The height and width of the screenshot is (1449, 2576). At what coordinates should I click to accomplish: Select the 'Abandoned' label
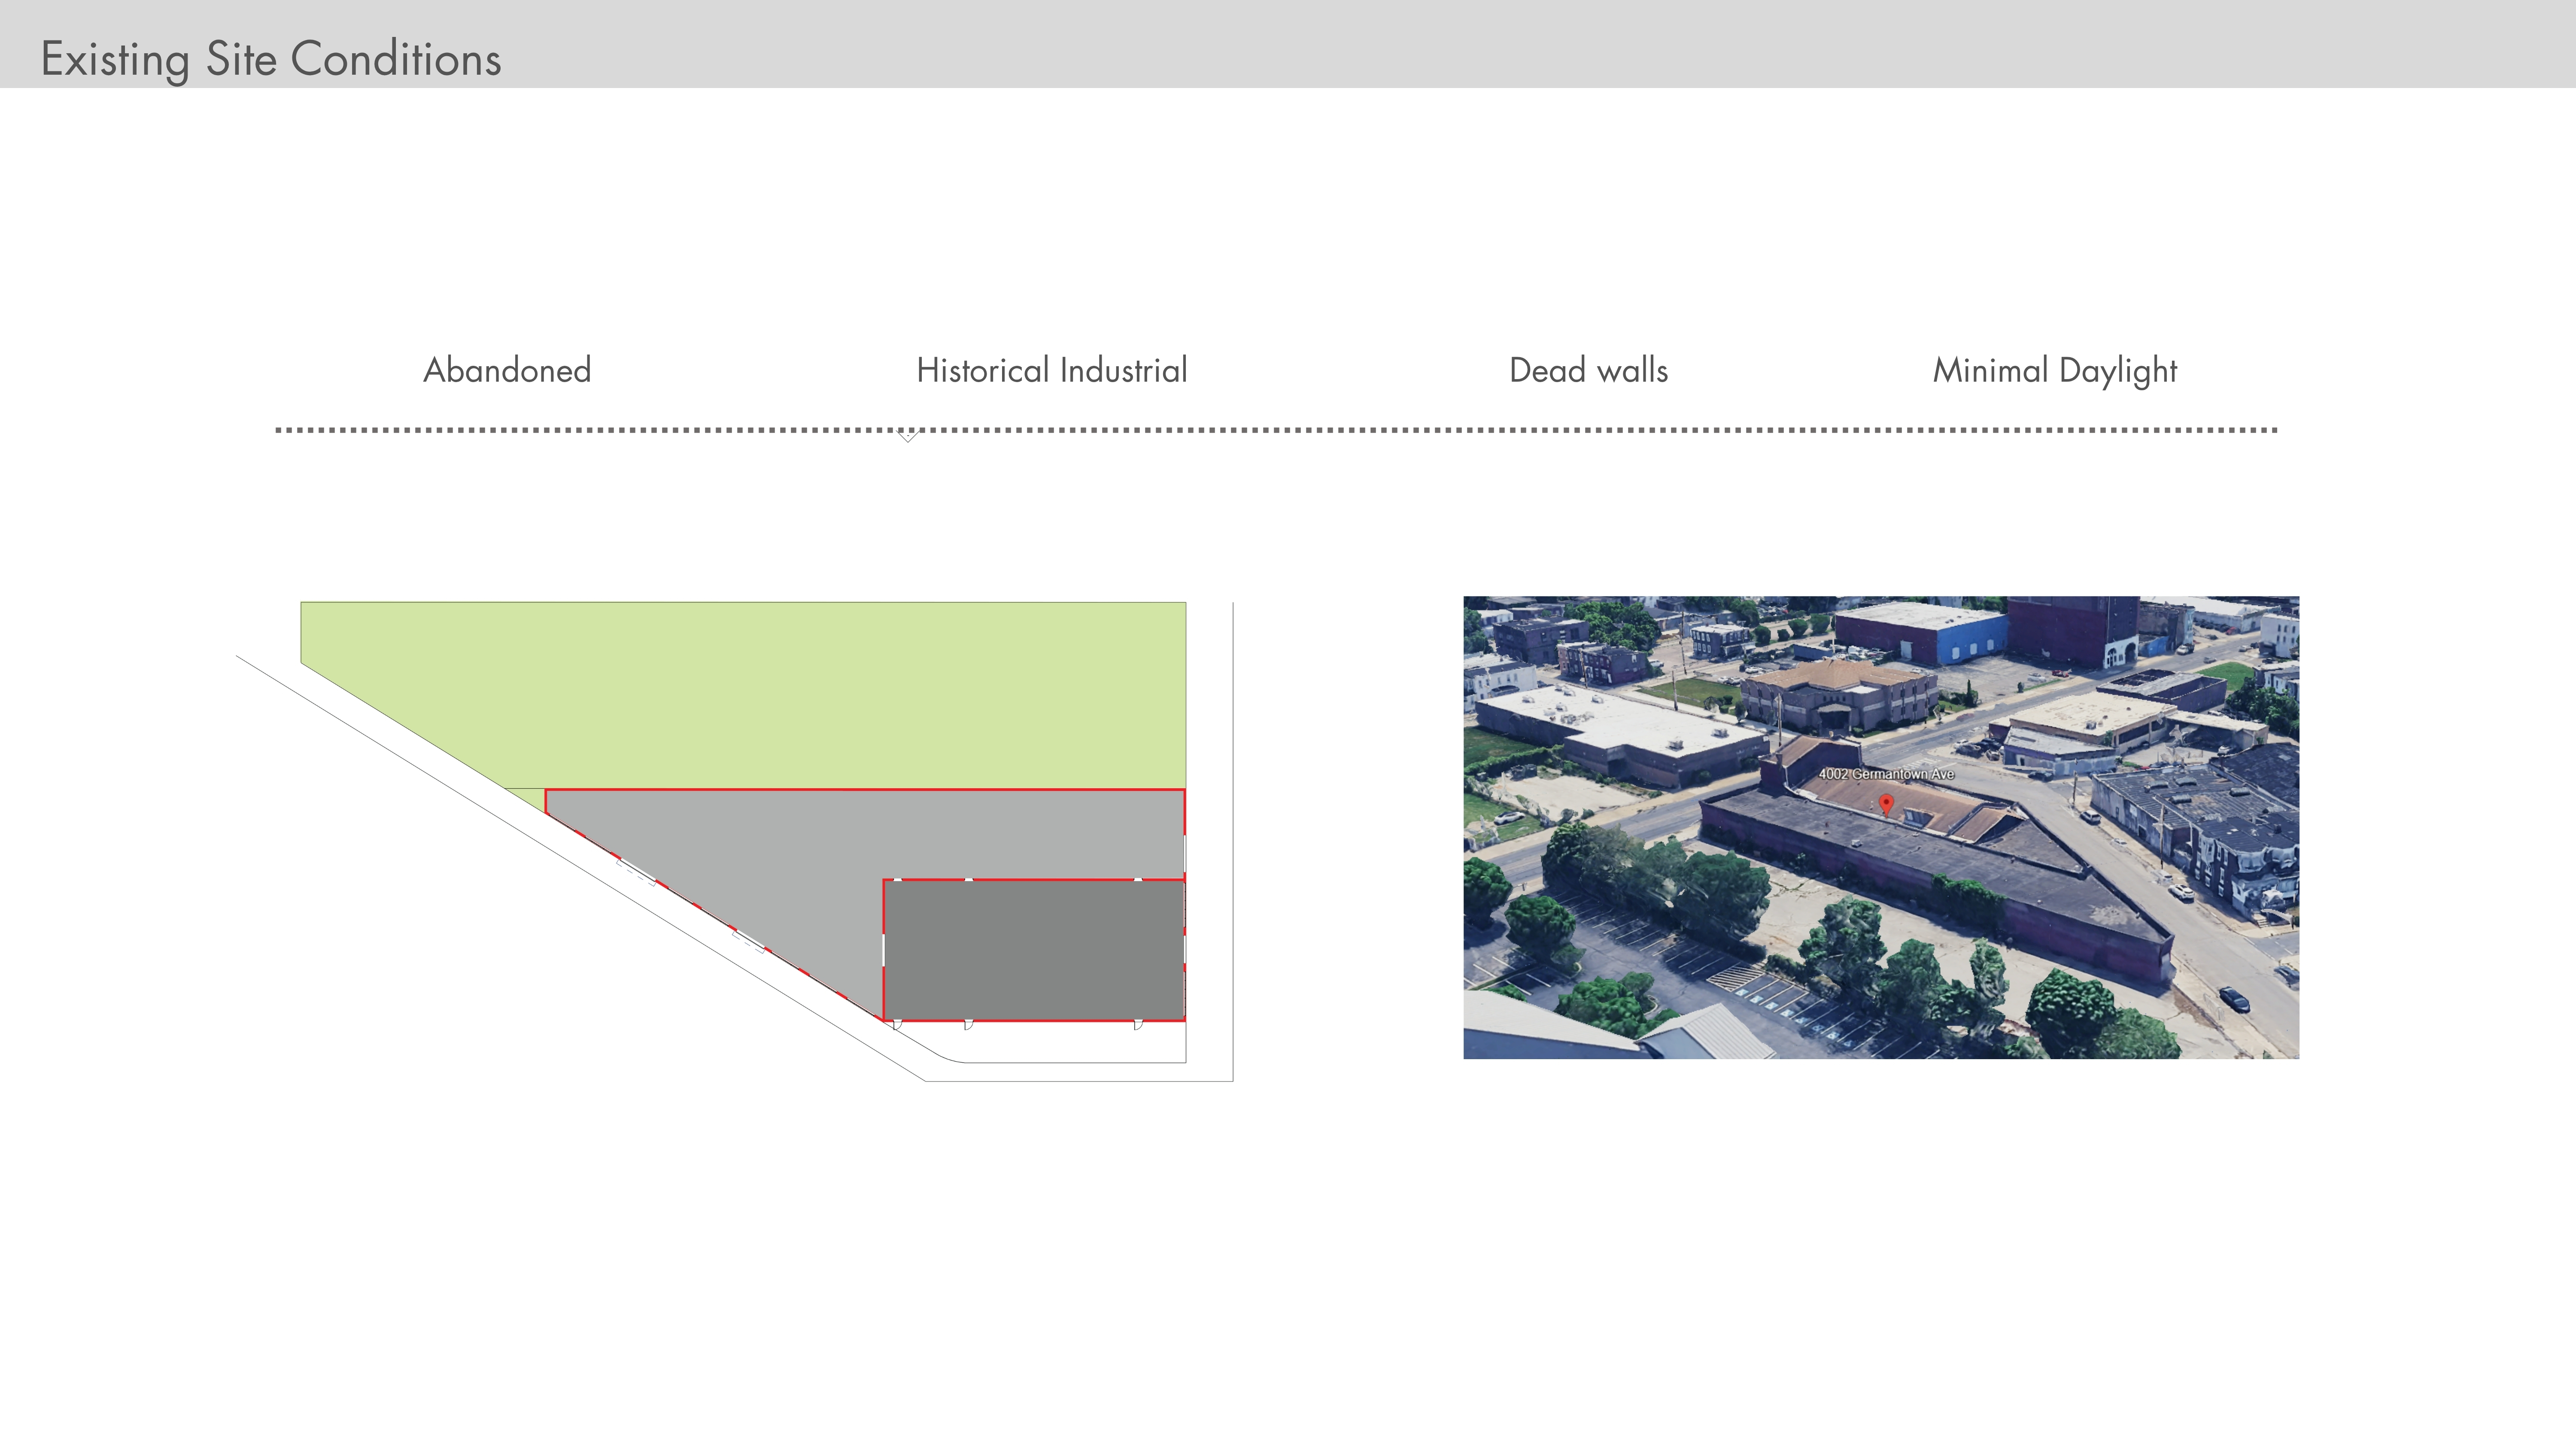tap(507, 370)
